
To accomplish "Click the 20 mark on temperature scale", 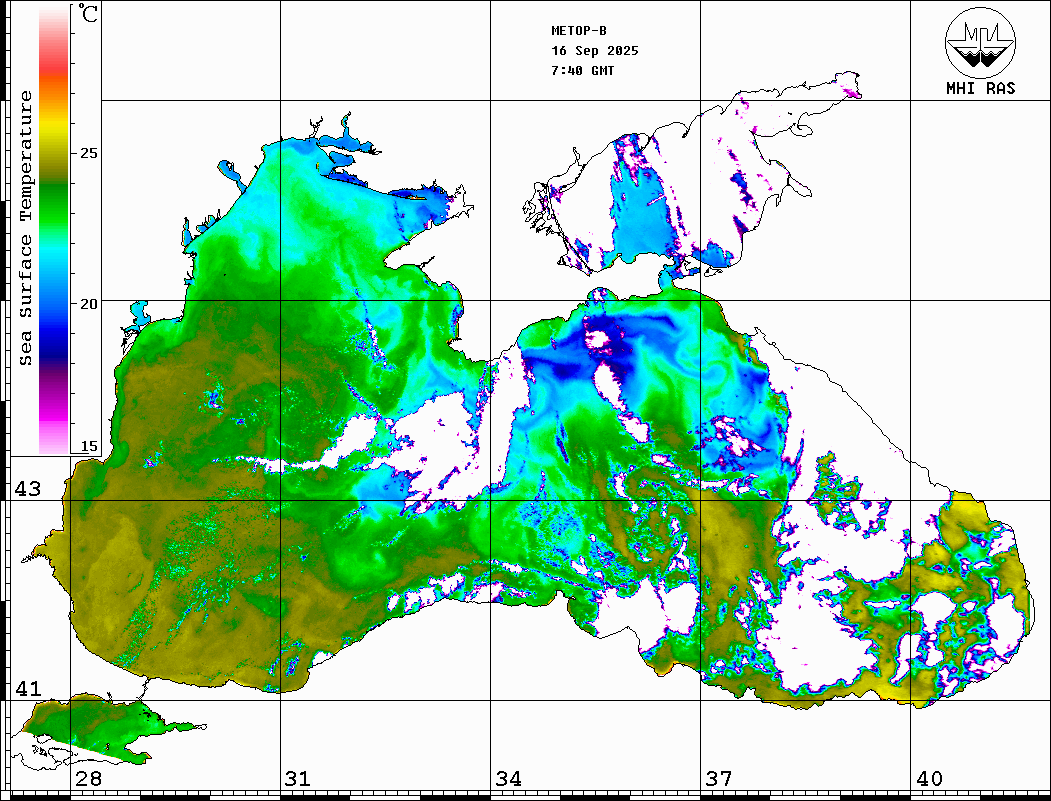I will pyautogui.click(x=89, y=303).
